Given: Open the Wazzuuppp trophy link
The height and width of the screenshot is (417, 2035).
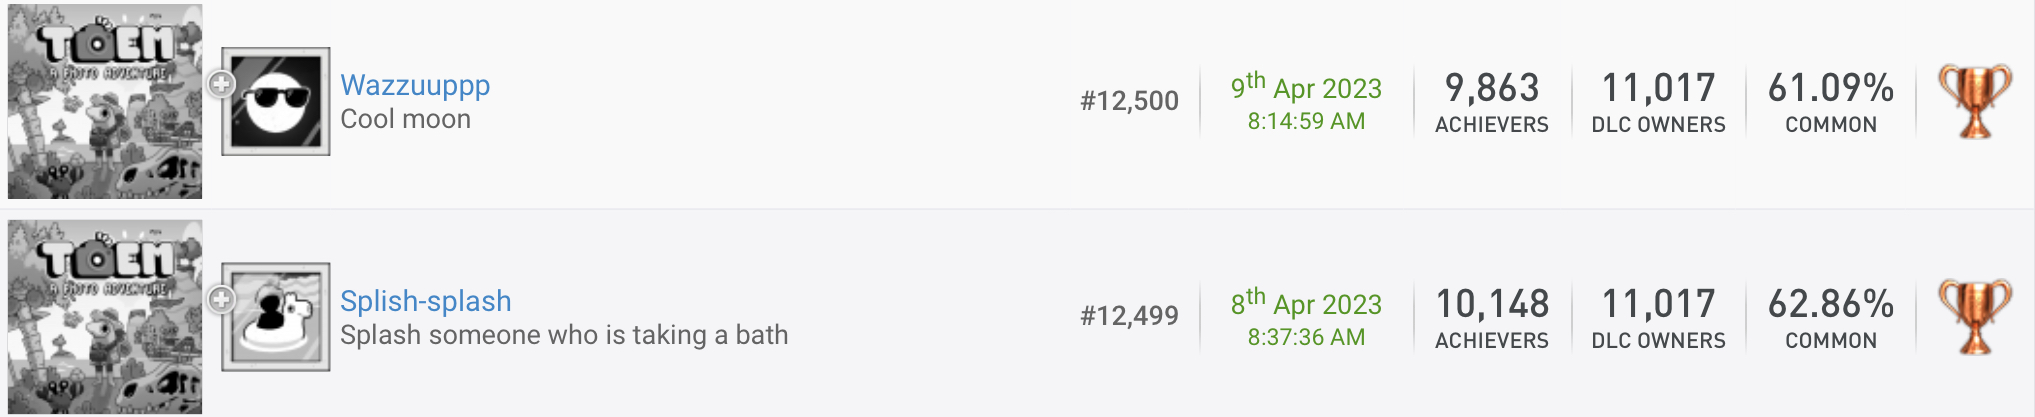Looking at the screenshot, I should [x=415, y=86].
